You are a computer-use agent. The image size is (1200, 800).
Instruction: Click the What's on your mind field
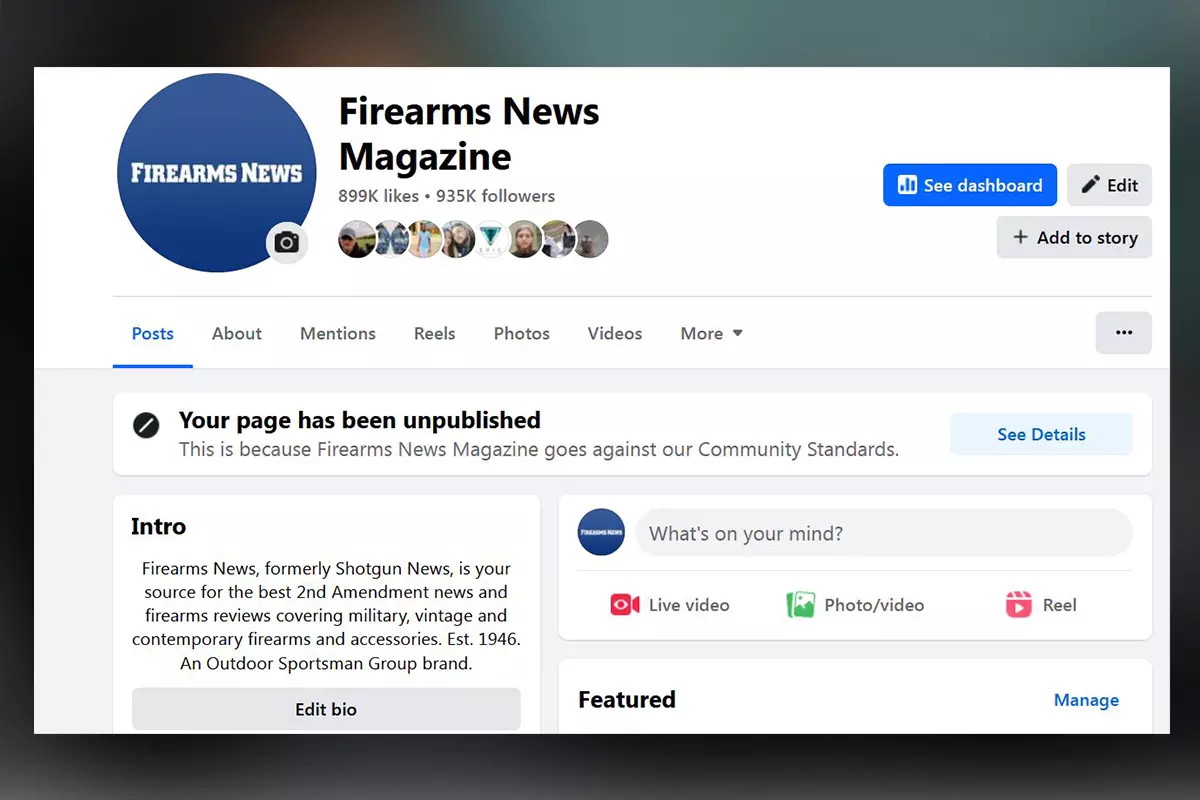[x=884, y=533]
